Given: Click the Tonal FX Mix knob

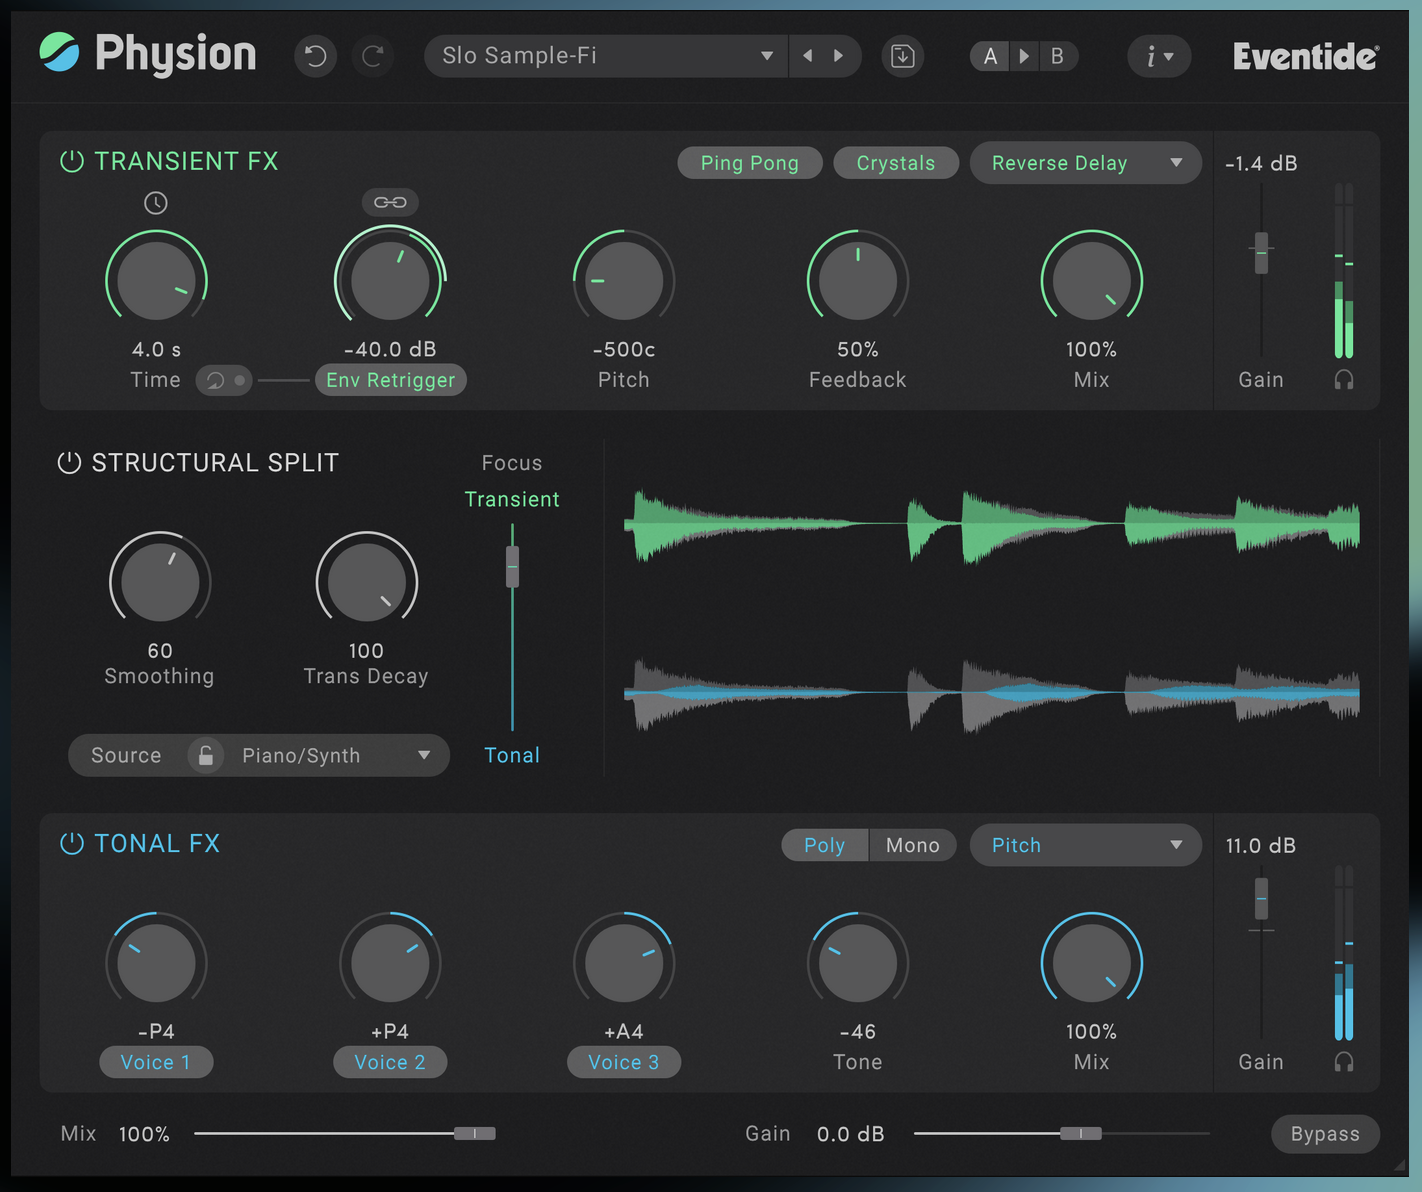Looking at the screenshot, I should point(1092,962).
